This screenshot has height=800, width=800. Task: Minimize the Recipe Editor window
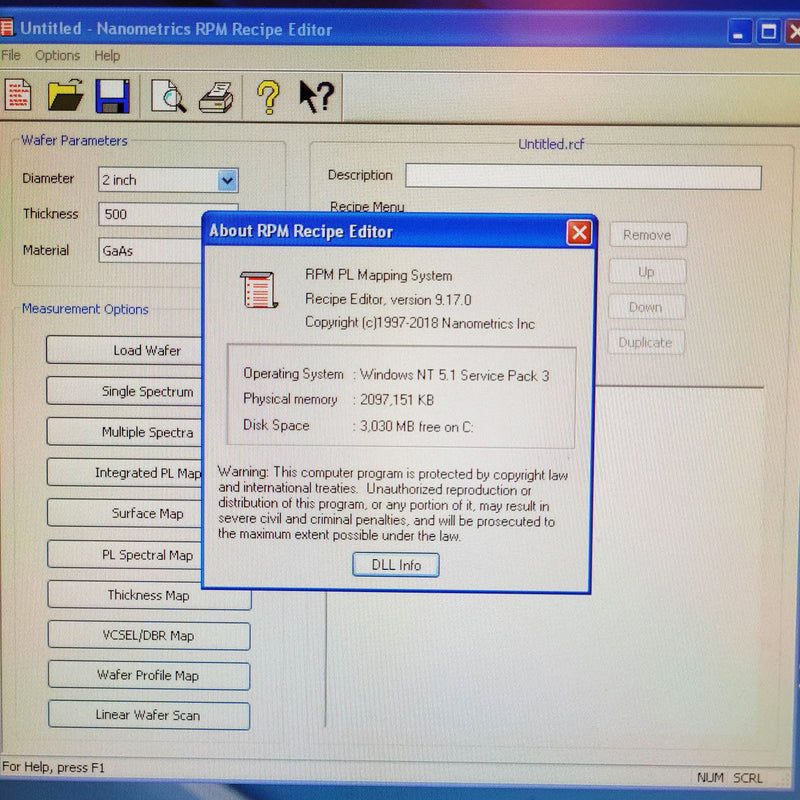pos(739,32)
